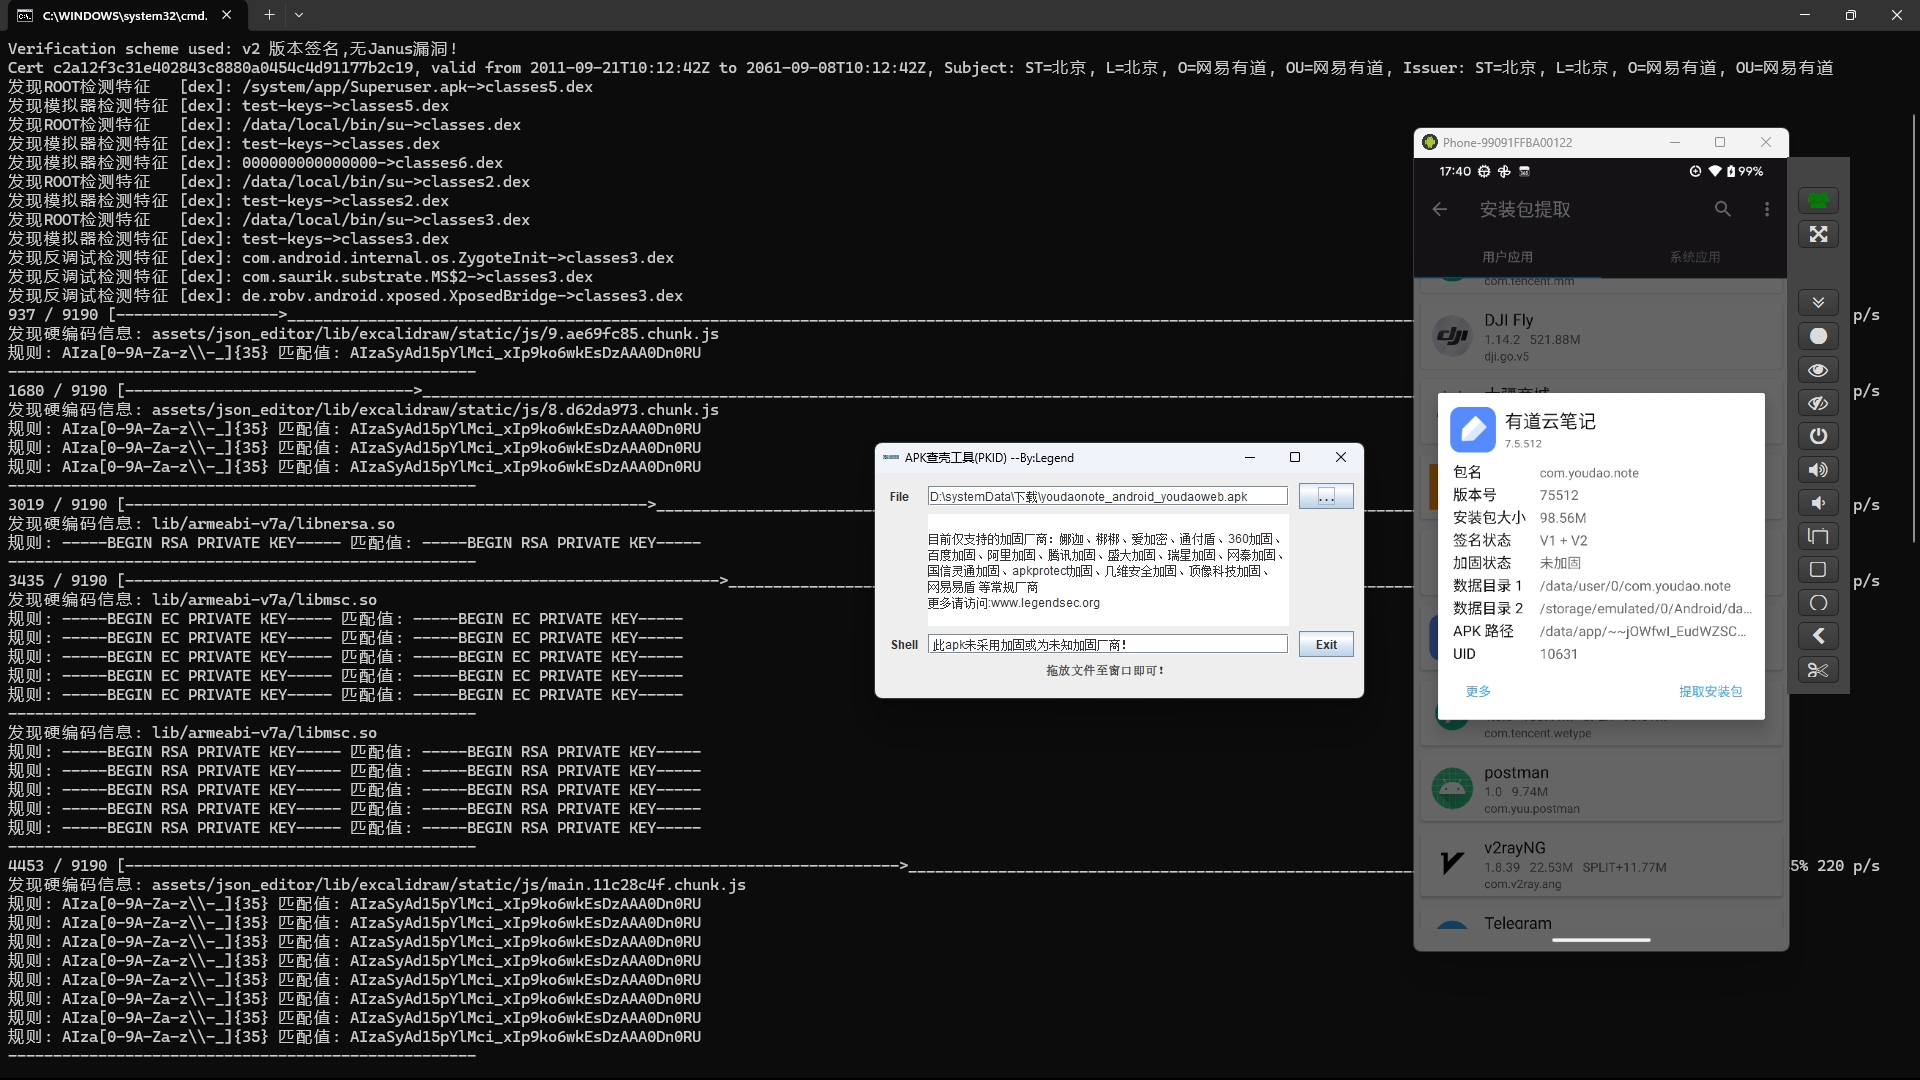
Task: Click the volume down speaker icon
Action: tap(1818, 503)
